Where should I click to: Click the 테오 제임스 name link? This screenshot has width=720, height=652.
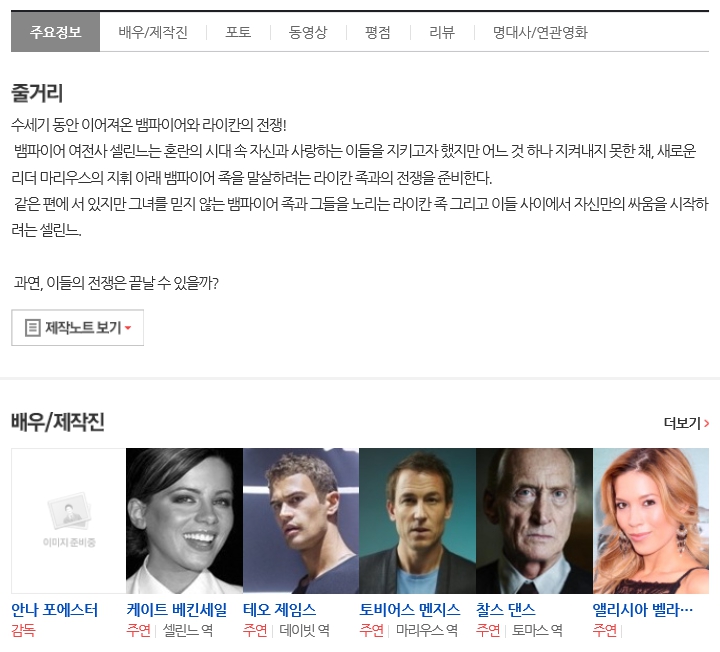pos(280,610)
